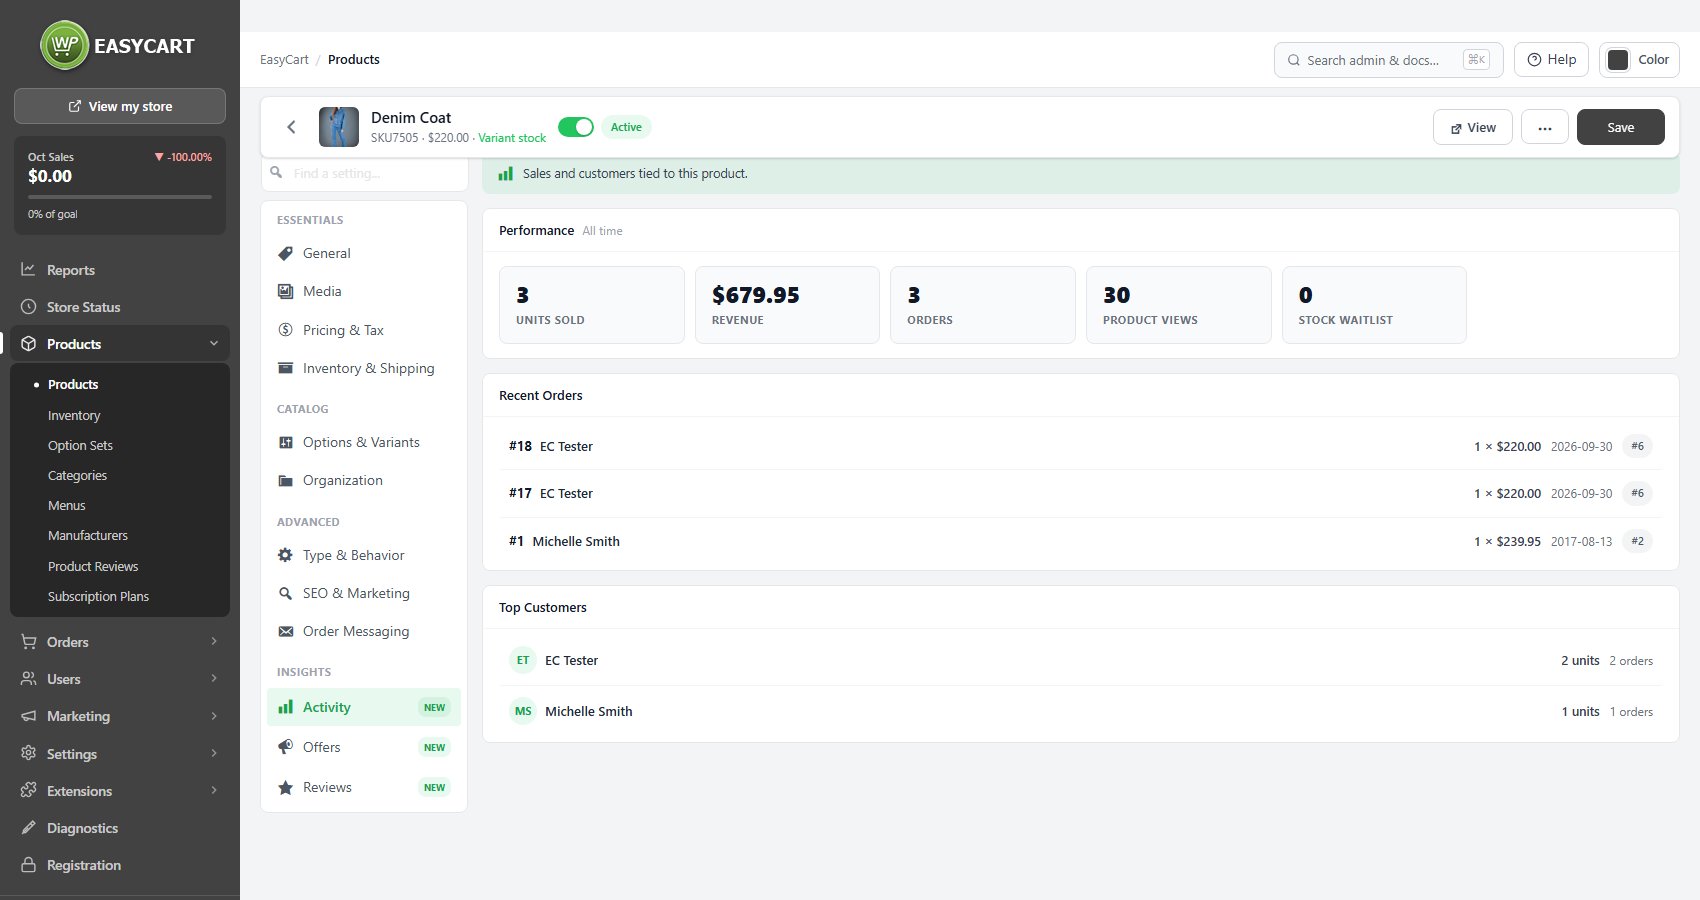Open the more actions ellipsis button
This screenshot has width=1700, height=900.
click(1545, 127)
